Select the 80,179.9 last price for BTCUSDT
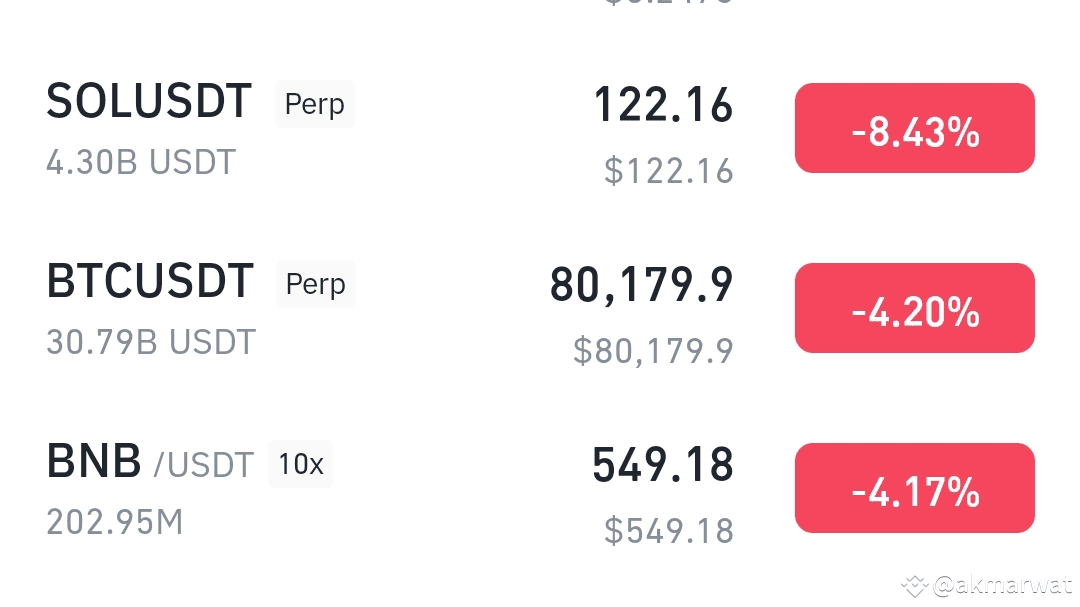1080x607 pixels. pos(641,285)
